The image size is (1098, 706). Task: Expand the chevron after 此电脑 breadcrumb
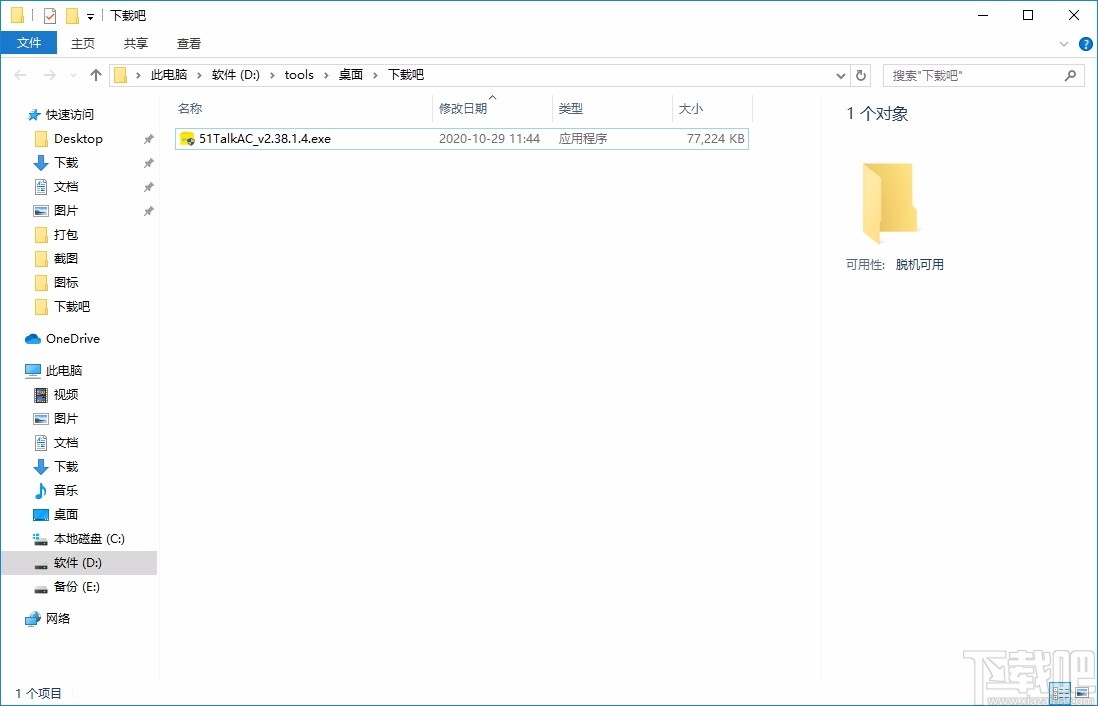click(x=200, y=75)
